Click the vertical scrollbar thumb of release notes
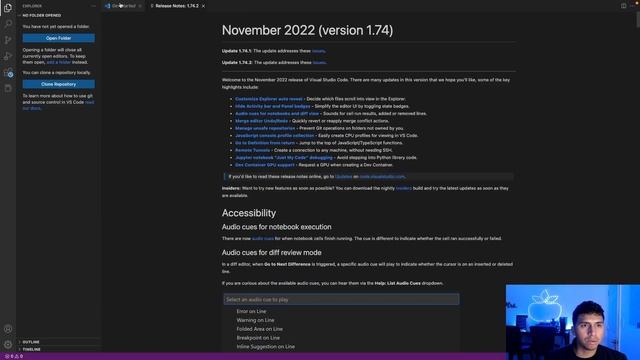Viewport: 640px width, 360px height. coord(638,19)
